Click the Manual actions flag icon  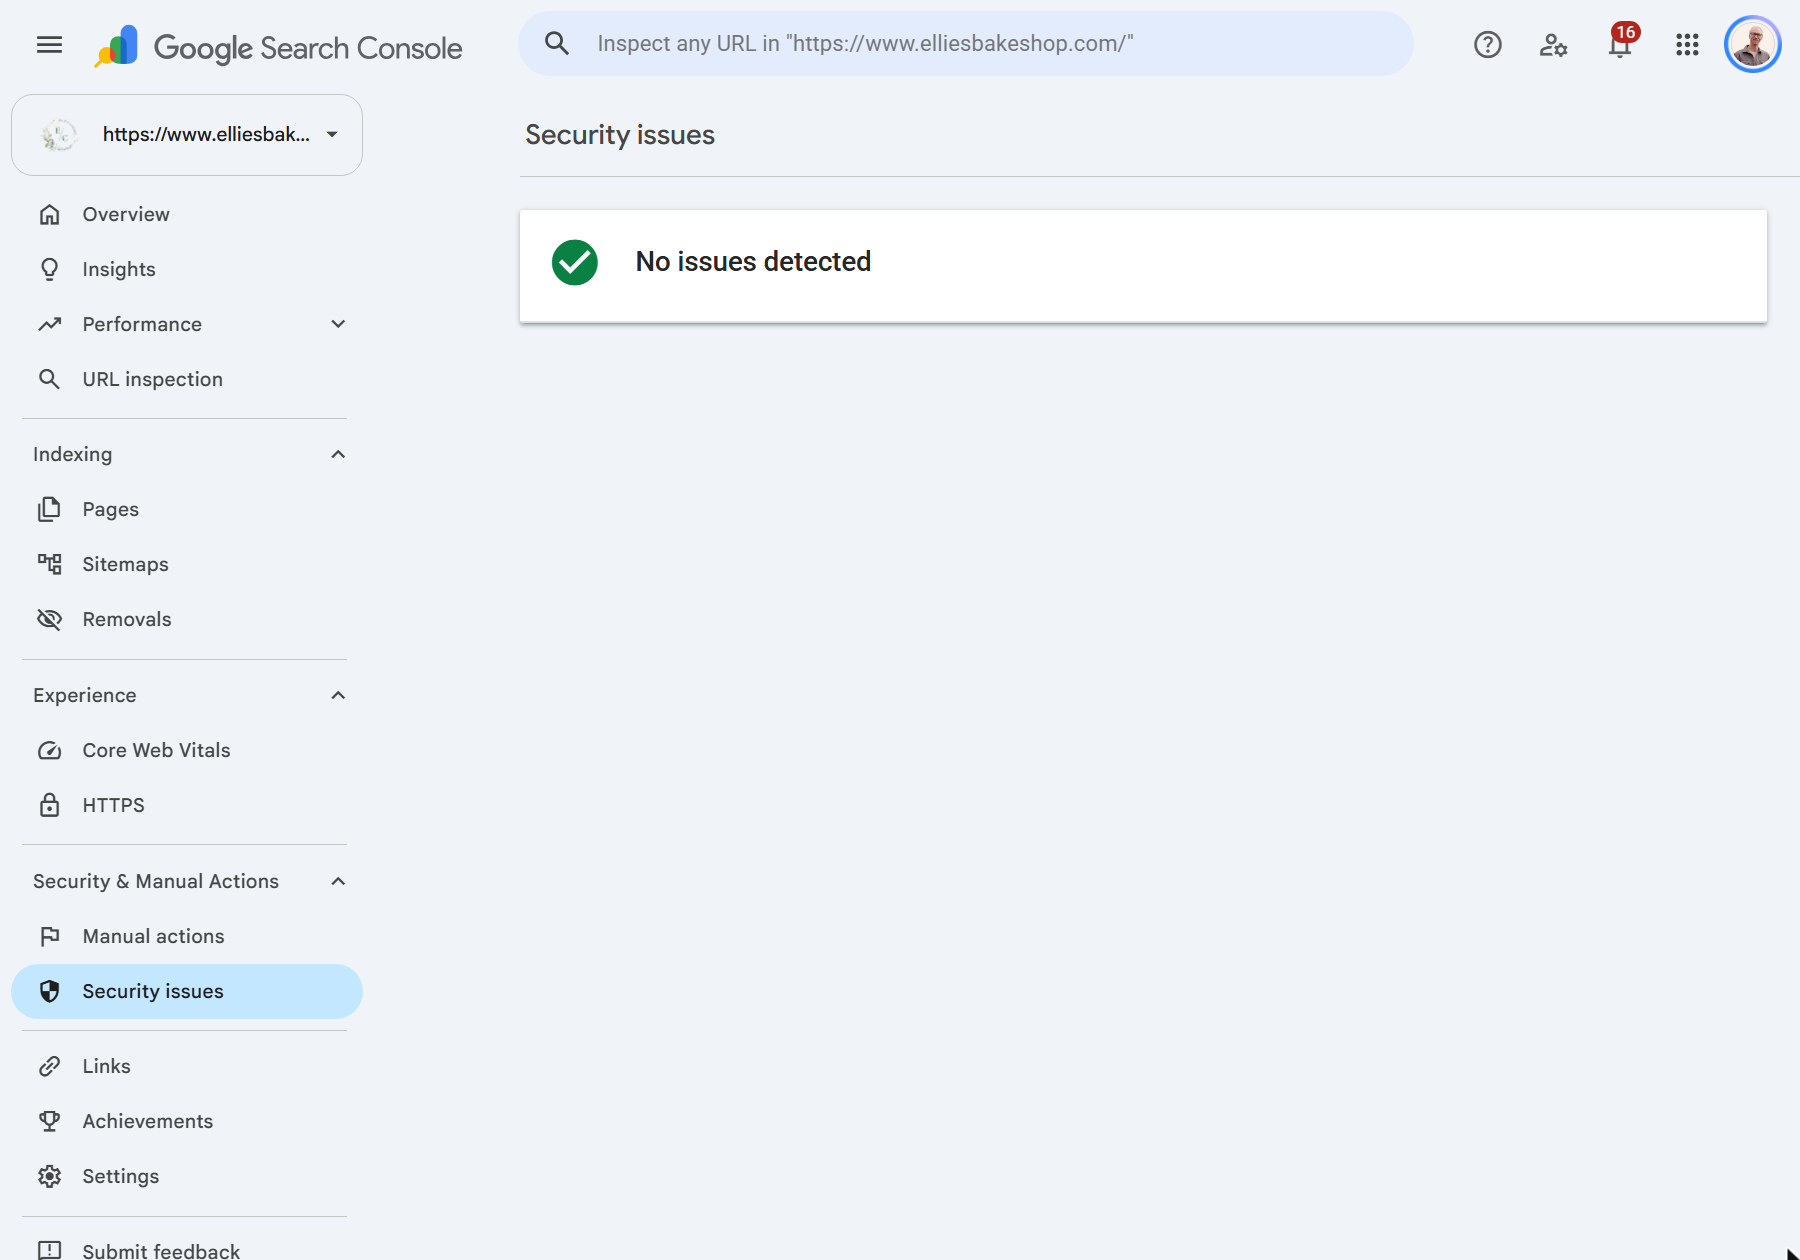point(49,937)
